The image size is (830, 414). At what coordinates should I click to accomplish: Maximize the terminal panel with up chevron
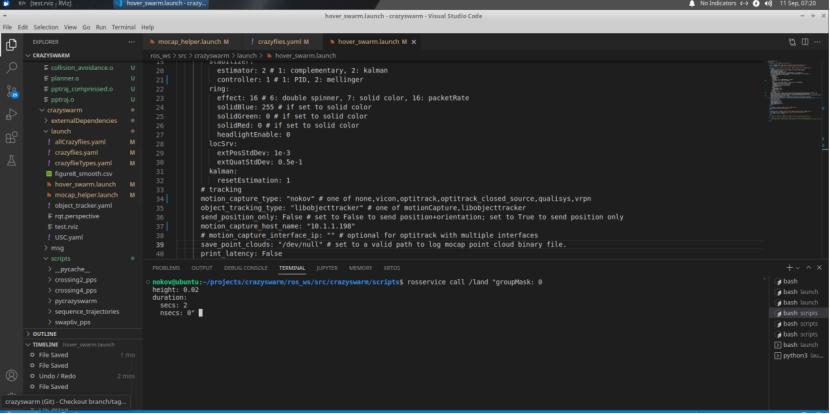(x=811, y=268)
